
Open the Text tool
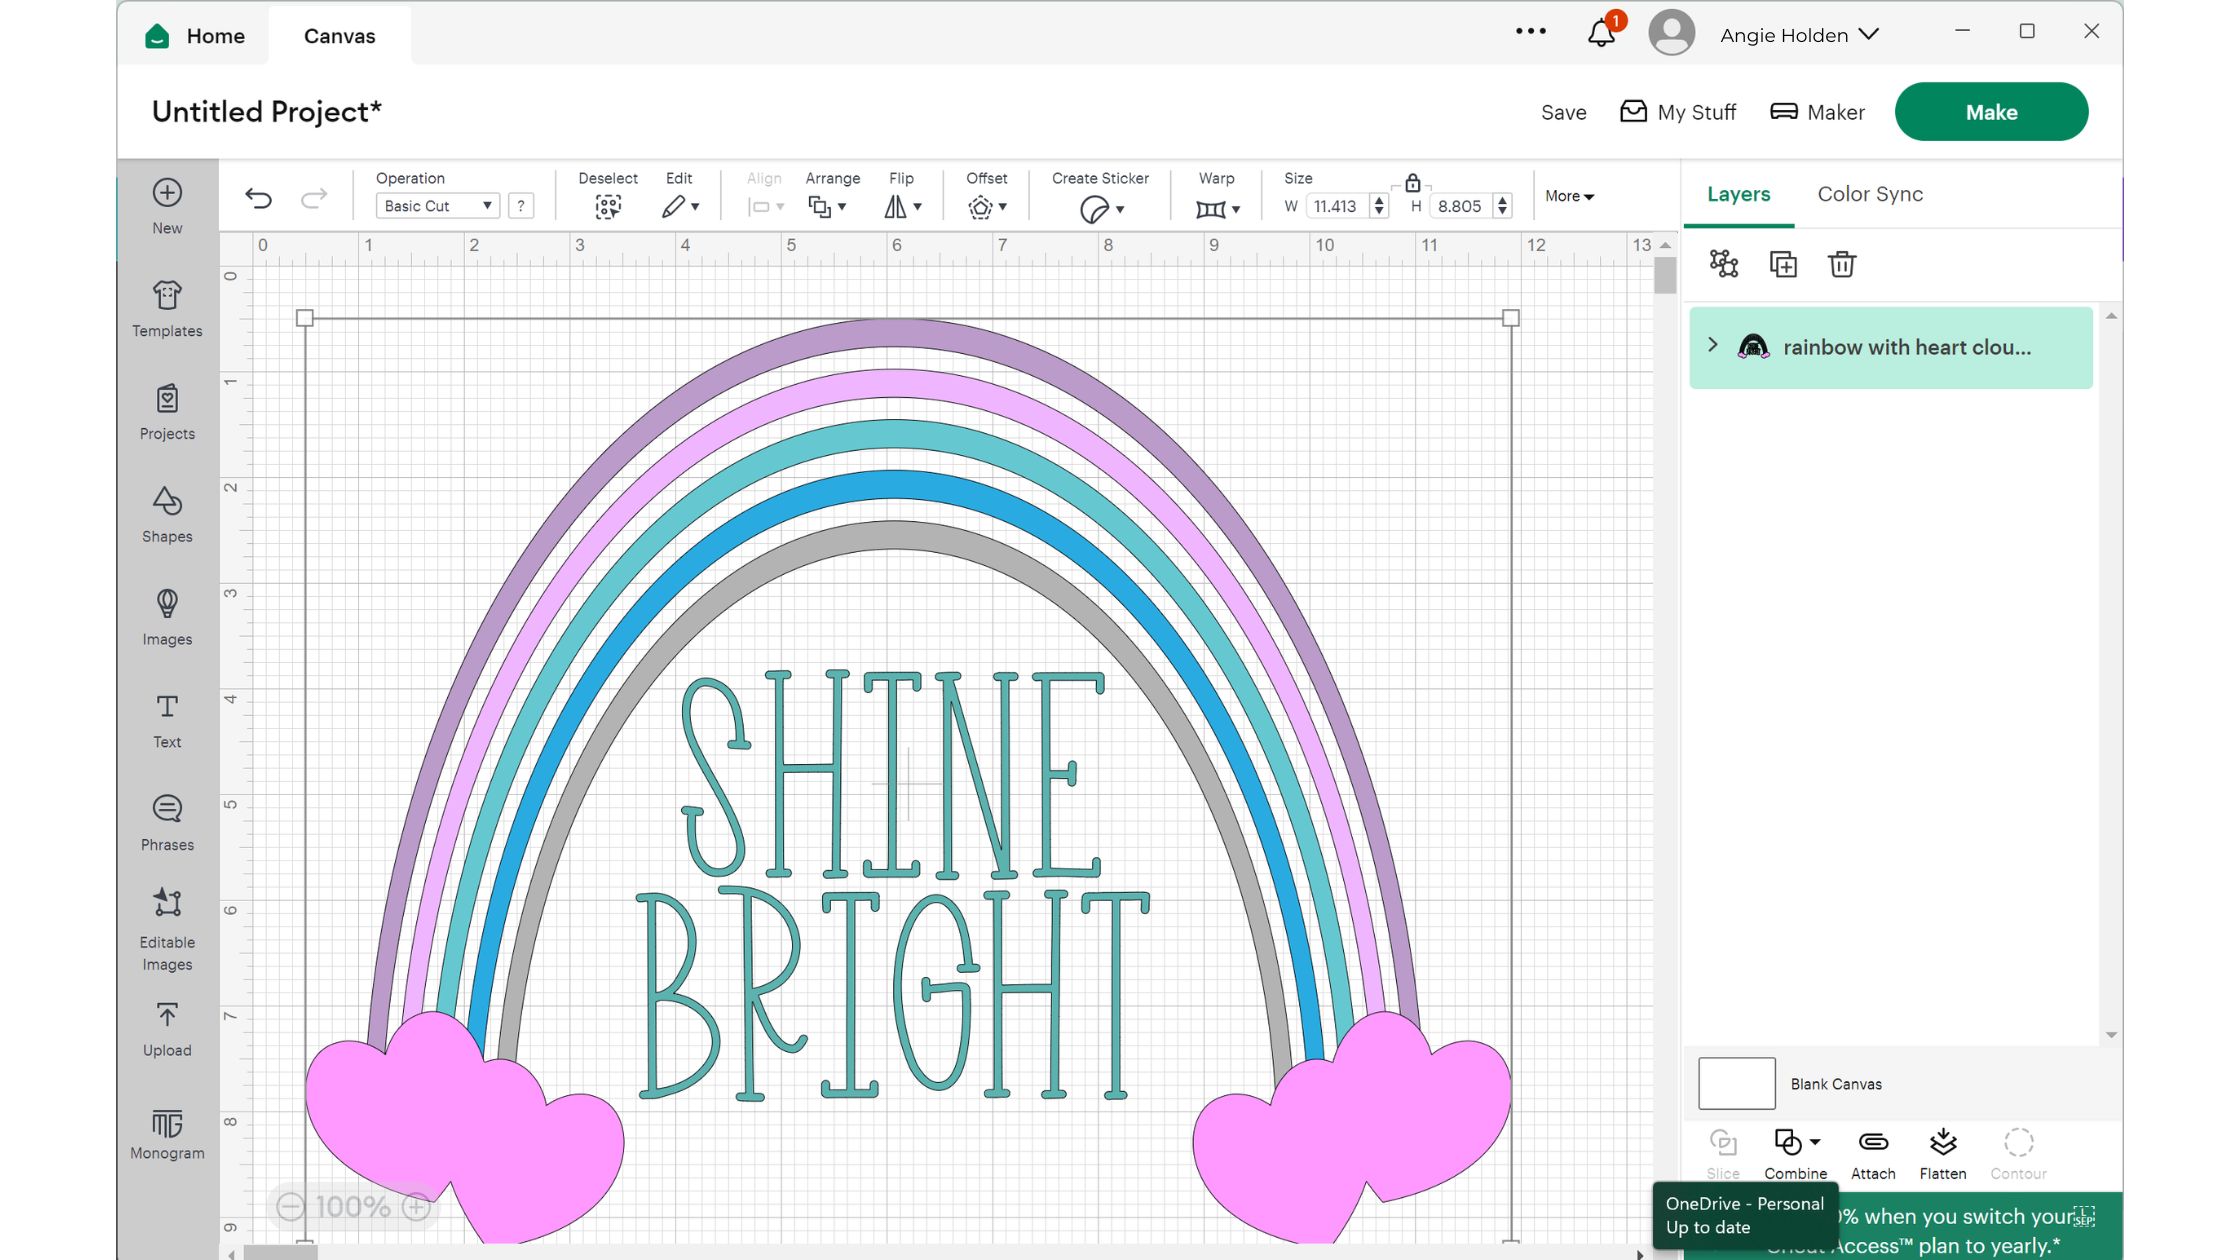coord(166,716)
